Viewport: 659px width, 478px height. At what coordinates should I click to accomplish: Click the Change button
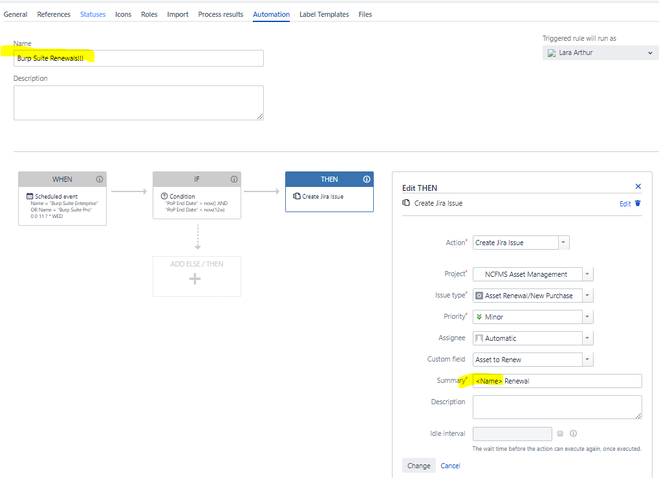tap(419, 465)
